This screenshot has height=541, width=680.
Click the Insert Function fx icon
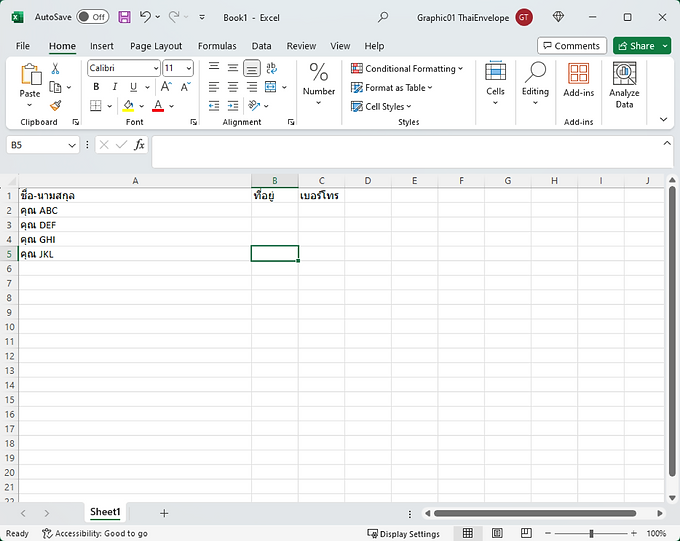point(139,144)
